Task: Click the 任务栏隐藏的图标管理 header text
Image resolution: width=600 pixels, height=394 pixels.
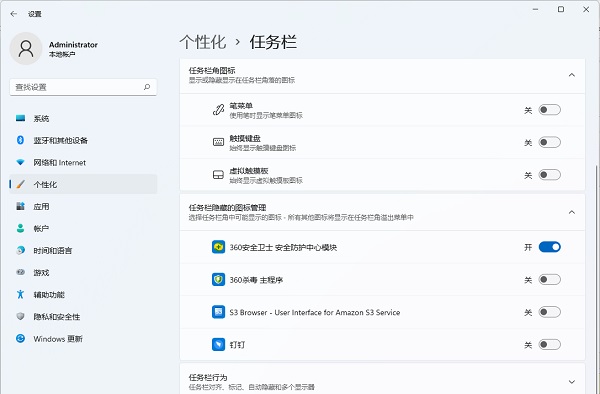Action: 227,207
